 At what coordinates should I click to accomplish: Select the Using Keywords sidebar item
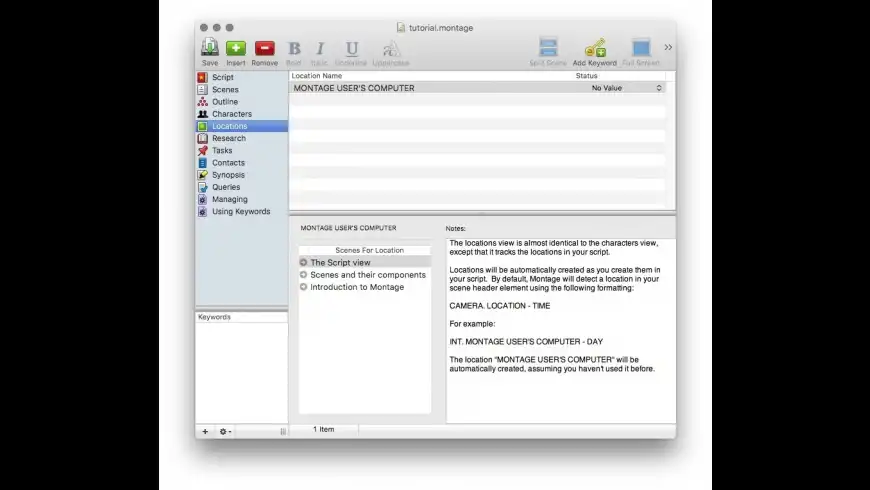click(x=241, y=211)
